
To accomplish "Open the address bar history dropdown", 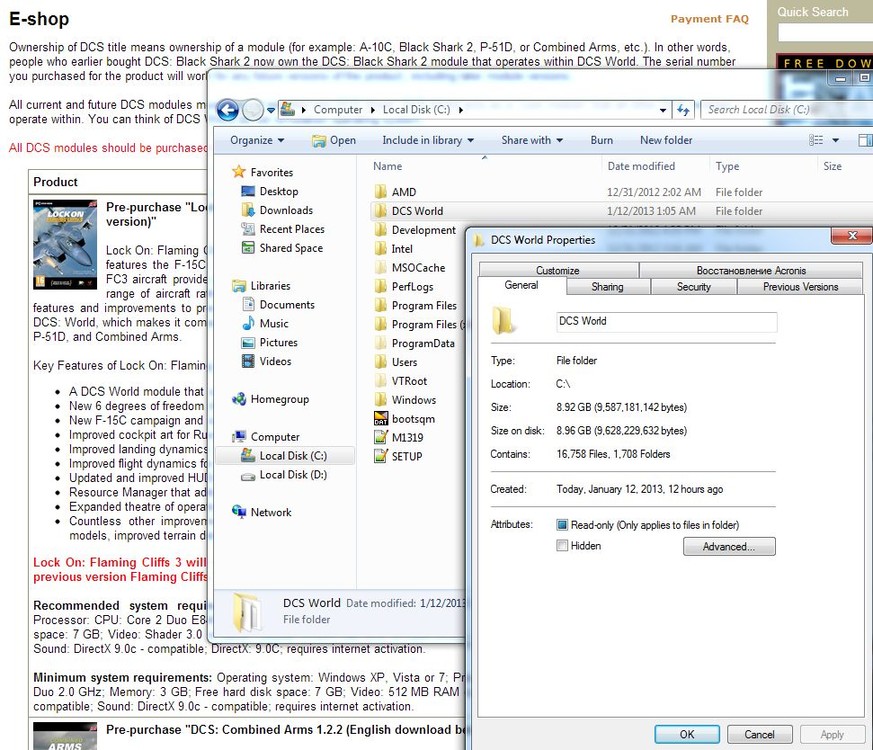I will click(x=663, y=110).
